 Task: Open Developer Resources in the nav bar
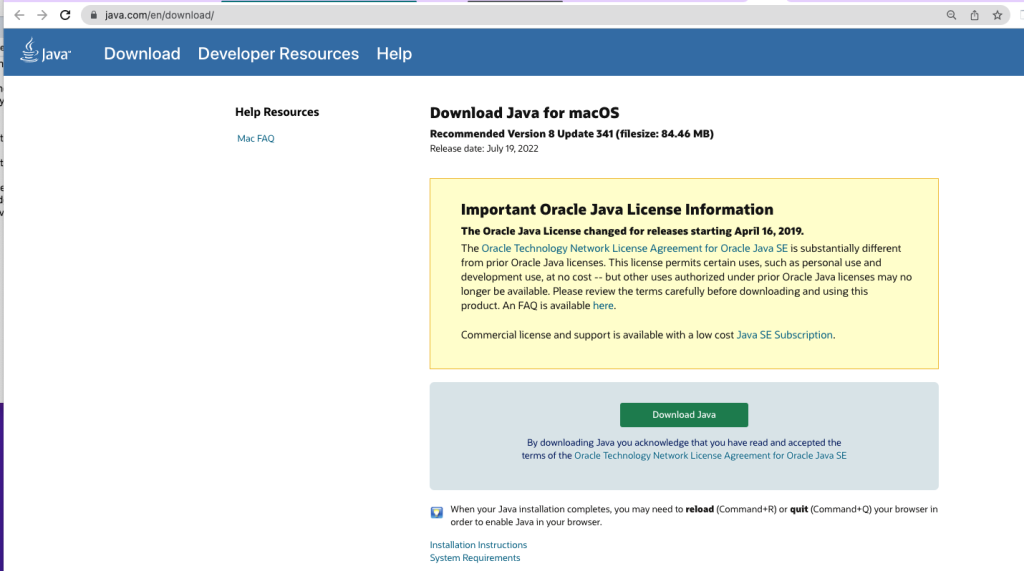pos(278,54)
